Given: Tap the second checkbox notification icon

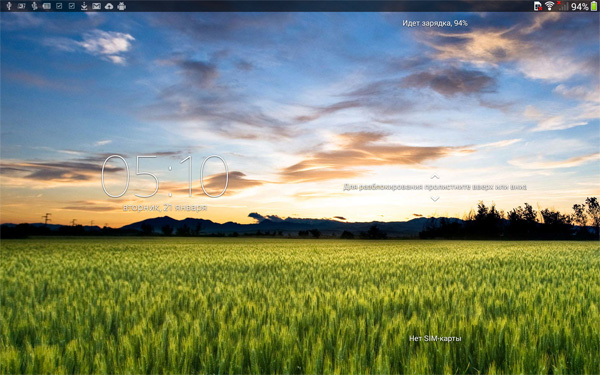Looking at the screenshot, I should click(72, 6).
